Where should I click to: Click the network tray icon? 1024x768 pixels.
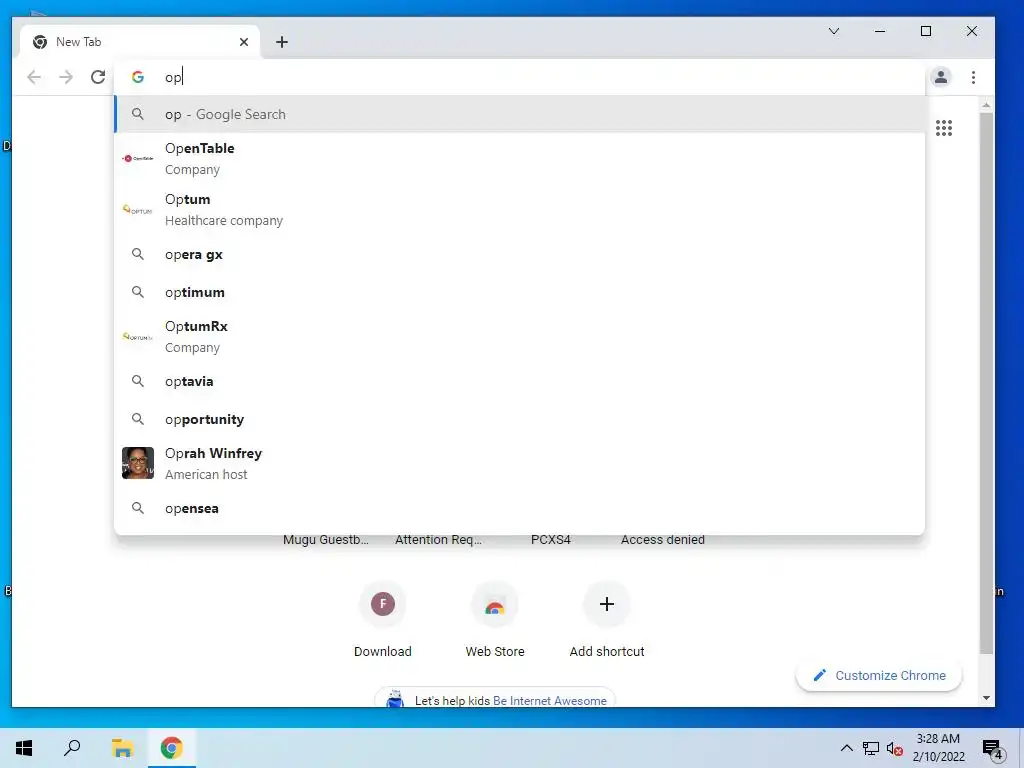[871, 748]
